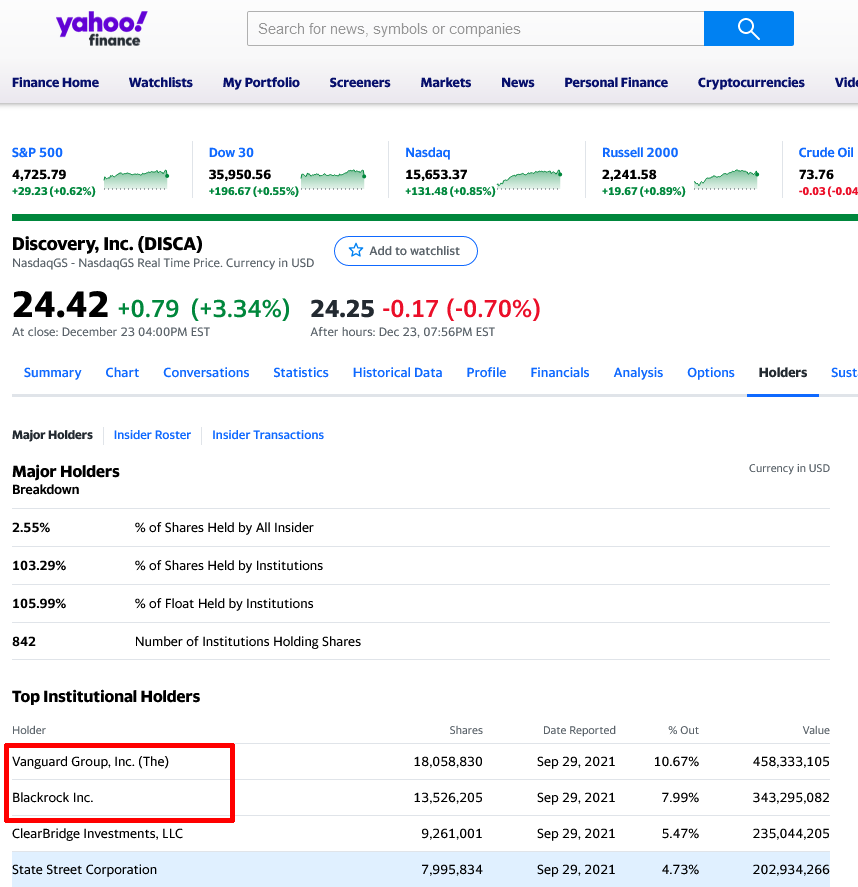Click the Crude Oil link
The image size is (858, 887).
(x=826, y=153)
